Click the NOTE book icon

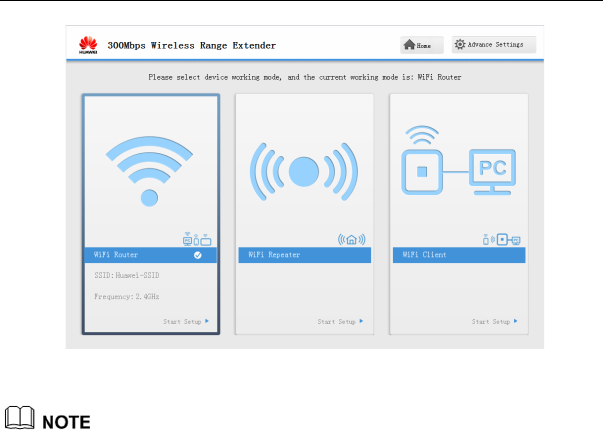pos(20,417)
